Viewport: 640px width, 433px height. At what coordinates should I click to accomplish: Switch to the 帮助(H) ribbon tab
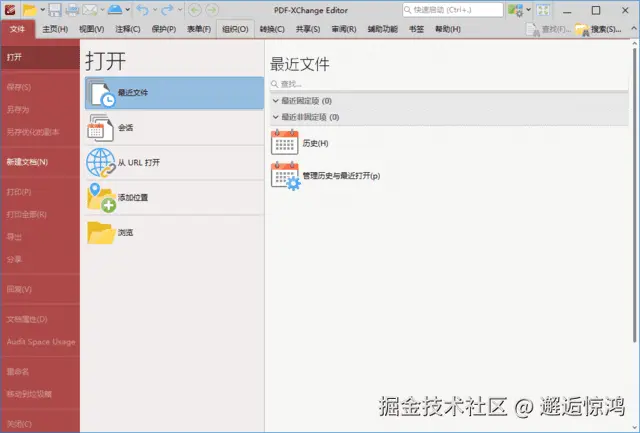[x=448, y=29]
